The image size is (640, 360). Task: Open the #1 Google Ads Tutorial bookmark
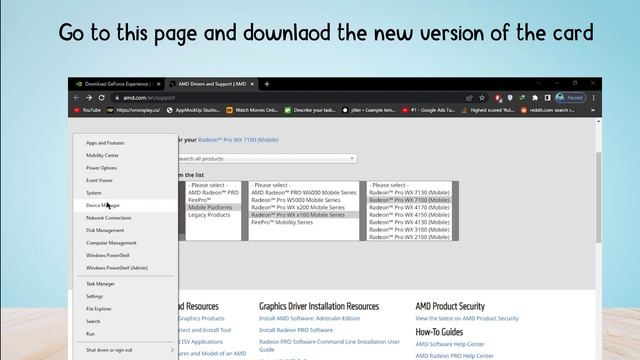[x=428, y=110]
